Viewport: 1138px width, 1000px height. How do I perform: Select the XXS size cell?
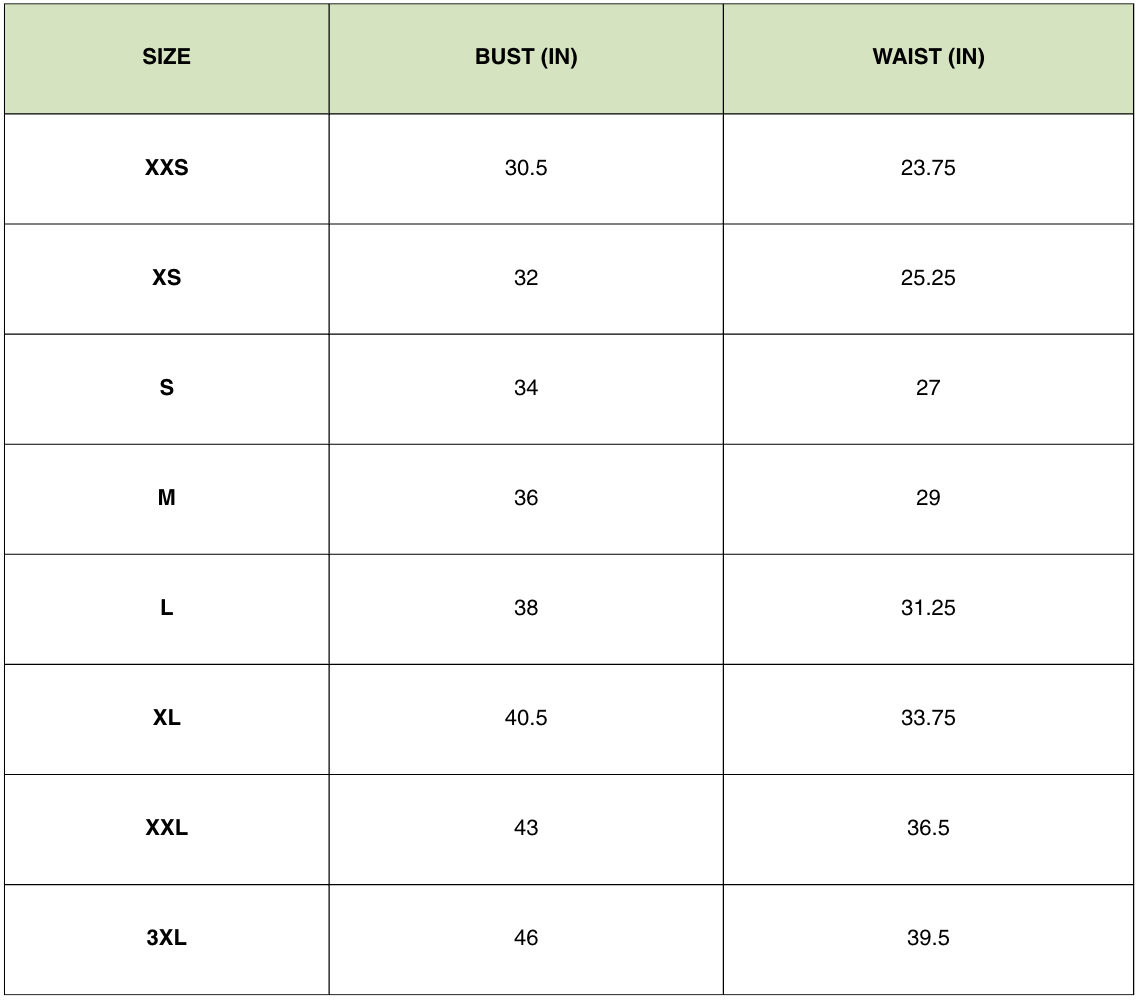pyautogui.click(x=166, y=168)
